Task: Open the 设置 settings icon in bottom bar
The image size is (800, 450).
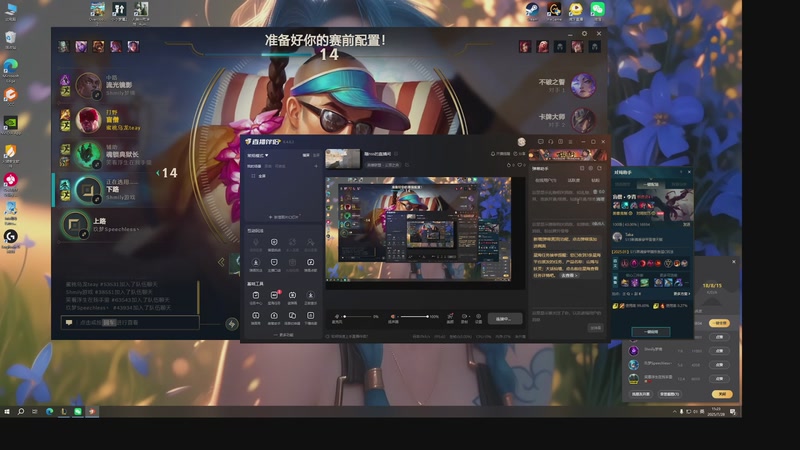Action: click(478, 318)
